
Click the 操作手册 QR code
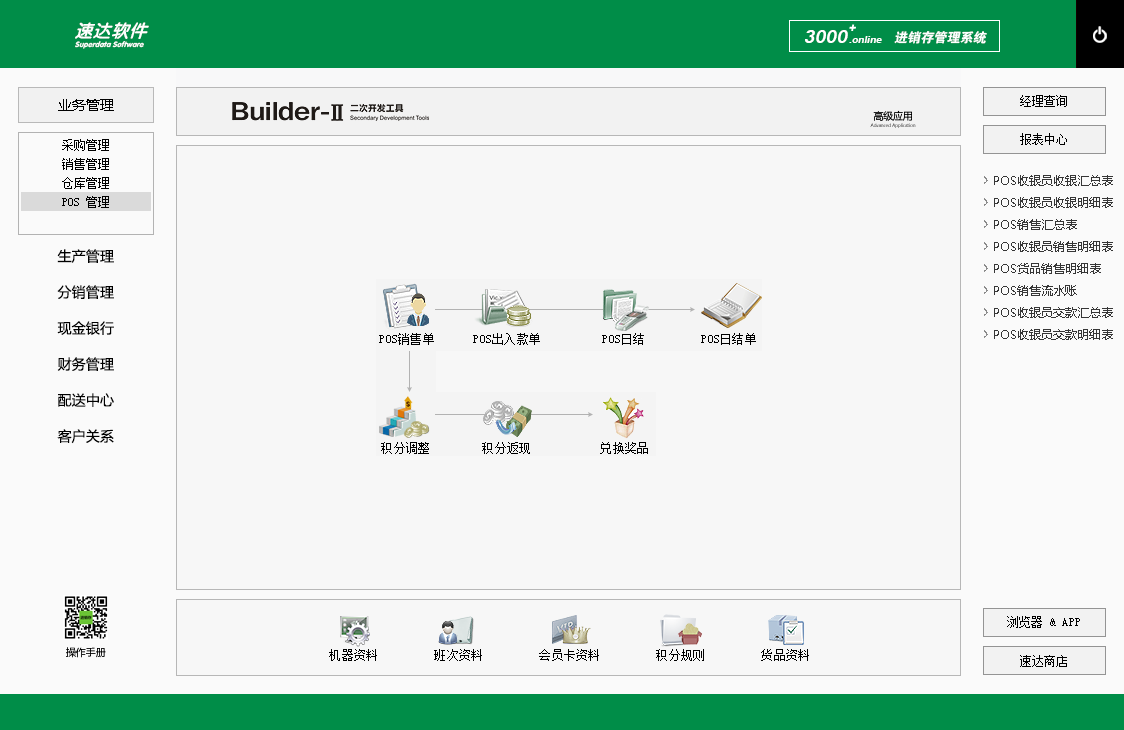coord(86,618)
